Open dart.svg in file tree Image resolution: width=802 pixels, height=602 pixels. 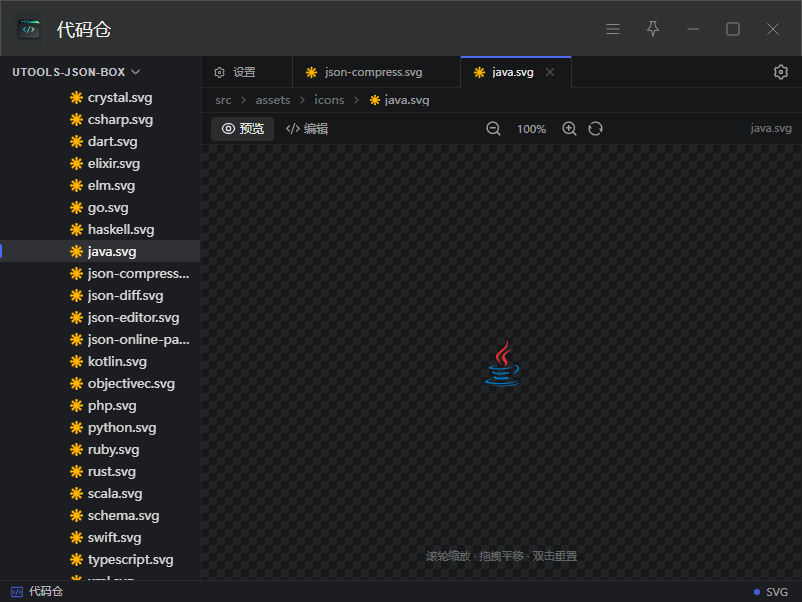[x=100, y=142]
